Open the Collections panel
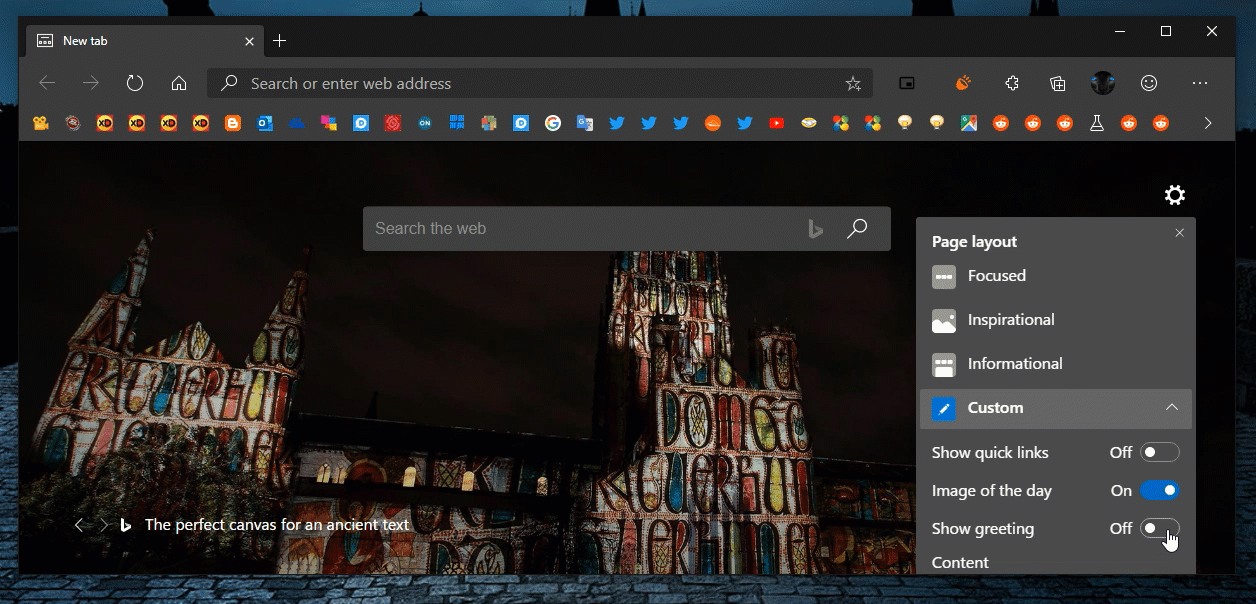Viewport: 1256px width, 604px height. [1057, 83]
